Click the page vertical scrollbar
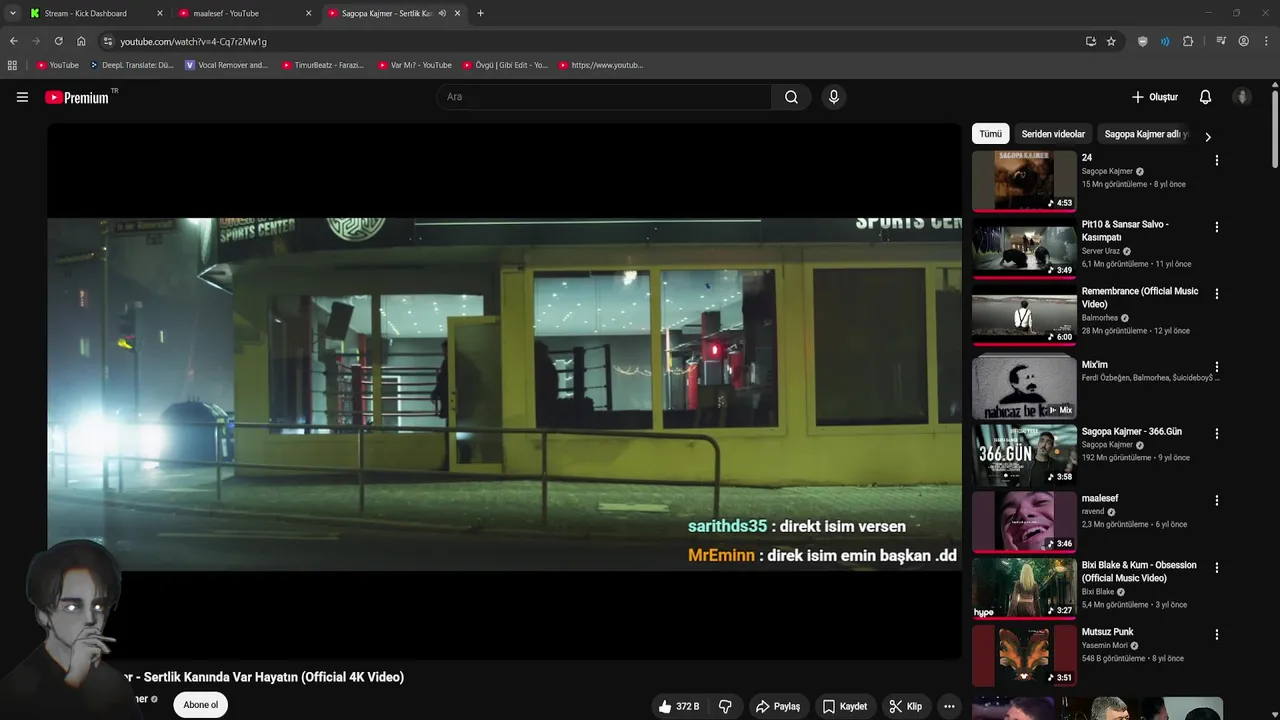 point(1275,130)
